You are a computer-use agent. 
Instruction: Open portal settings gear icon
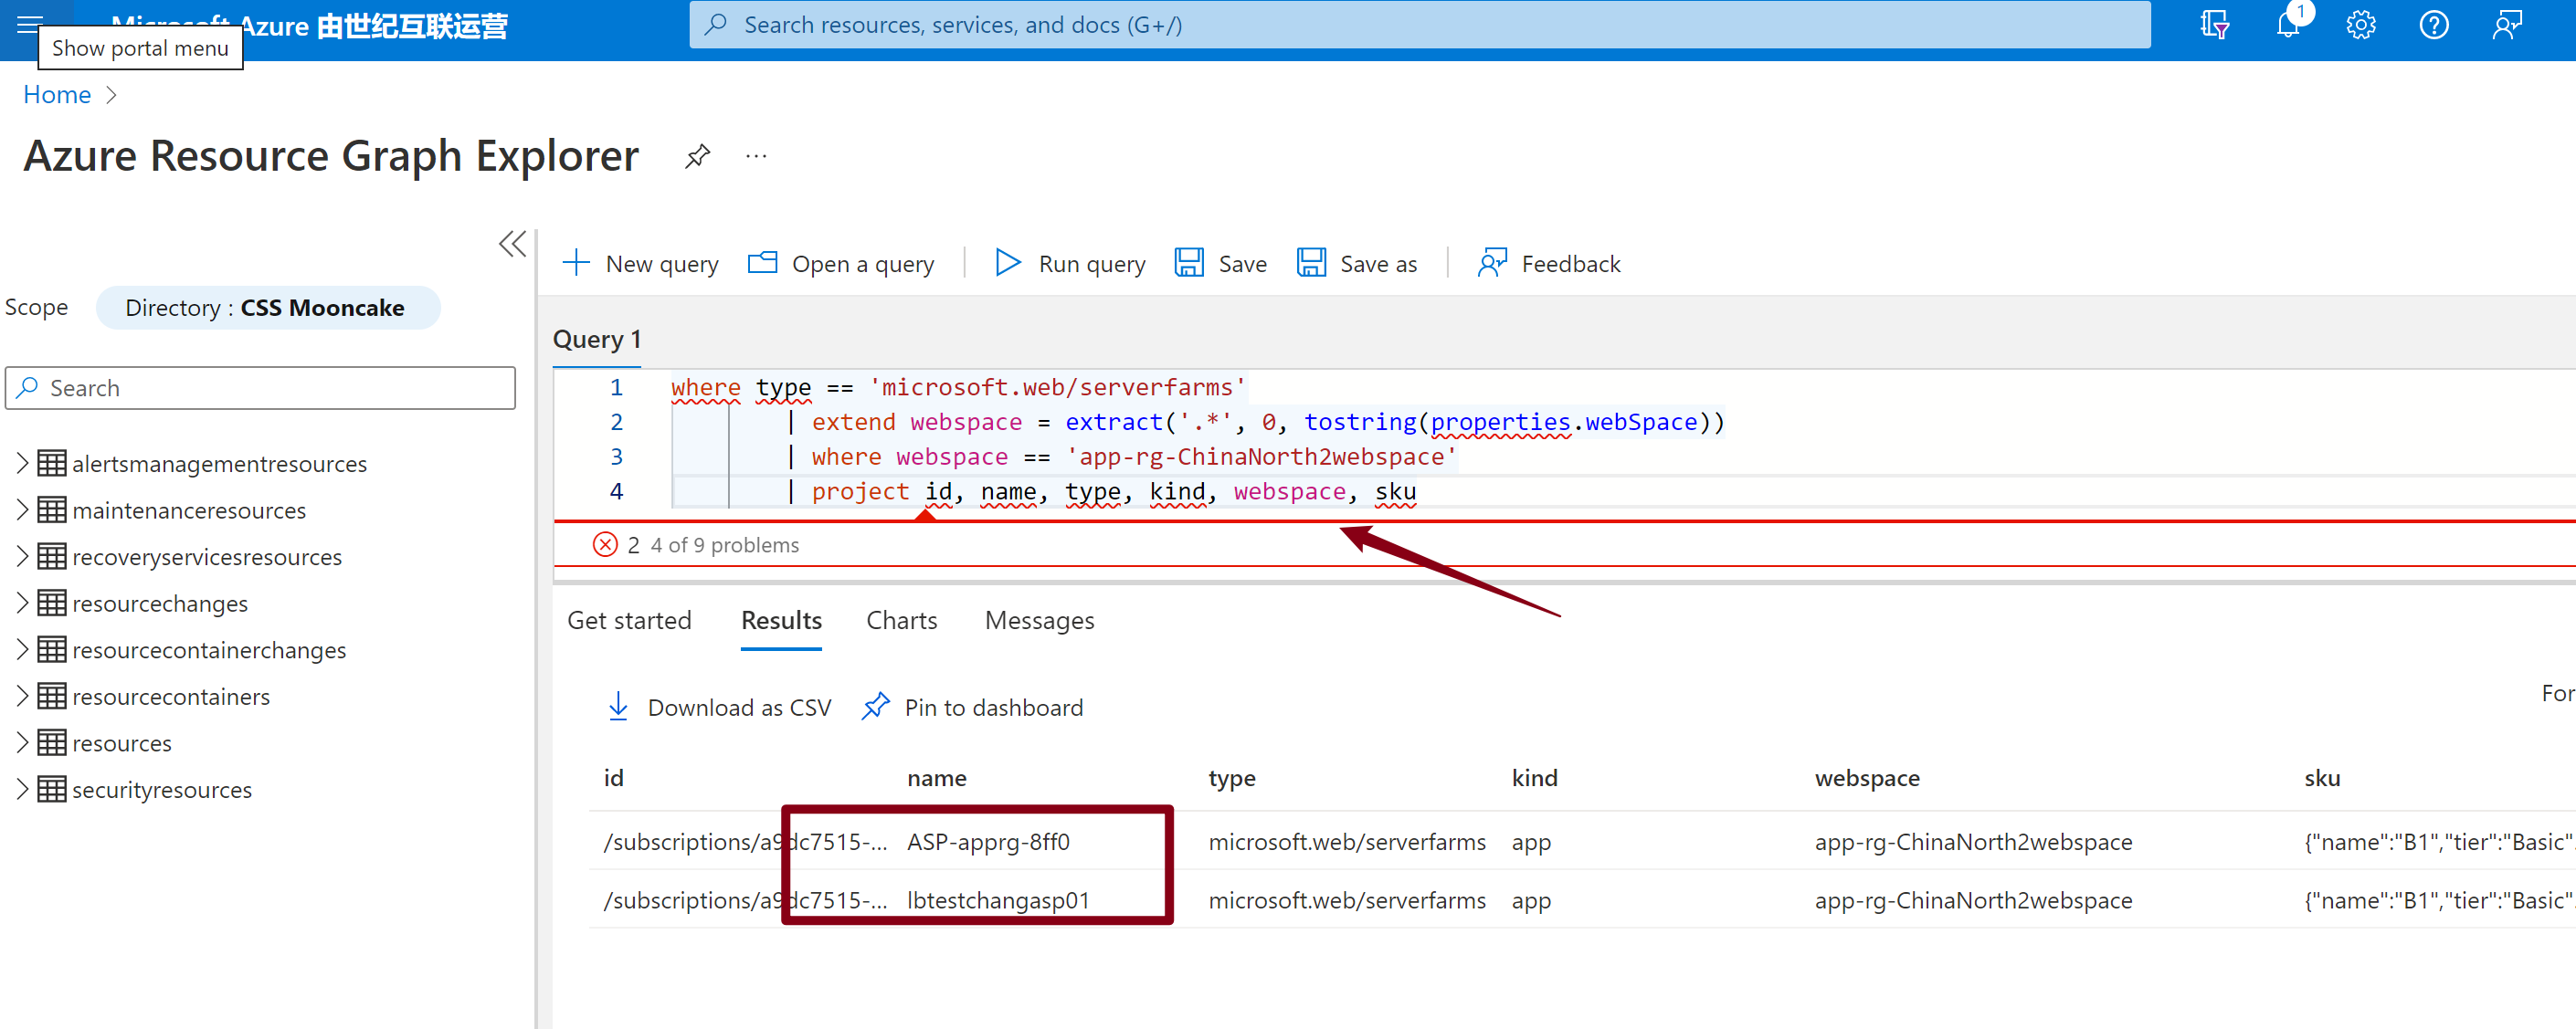[2360, 24]
